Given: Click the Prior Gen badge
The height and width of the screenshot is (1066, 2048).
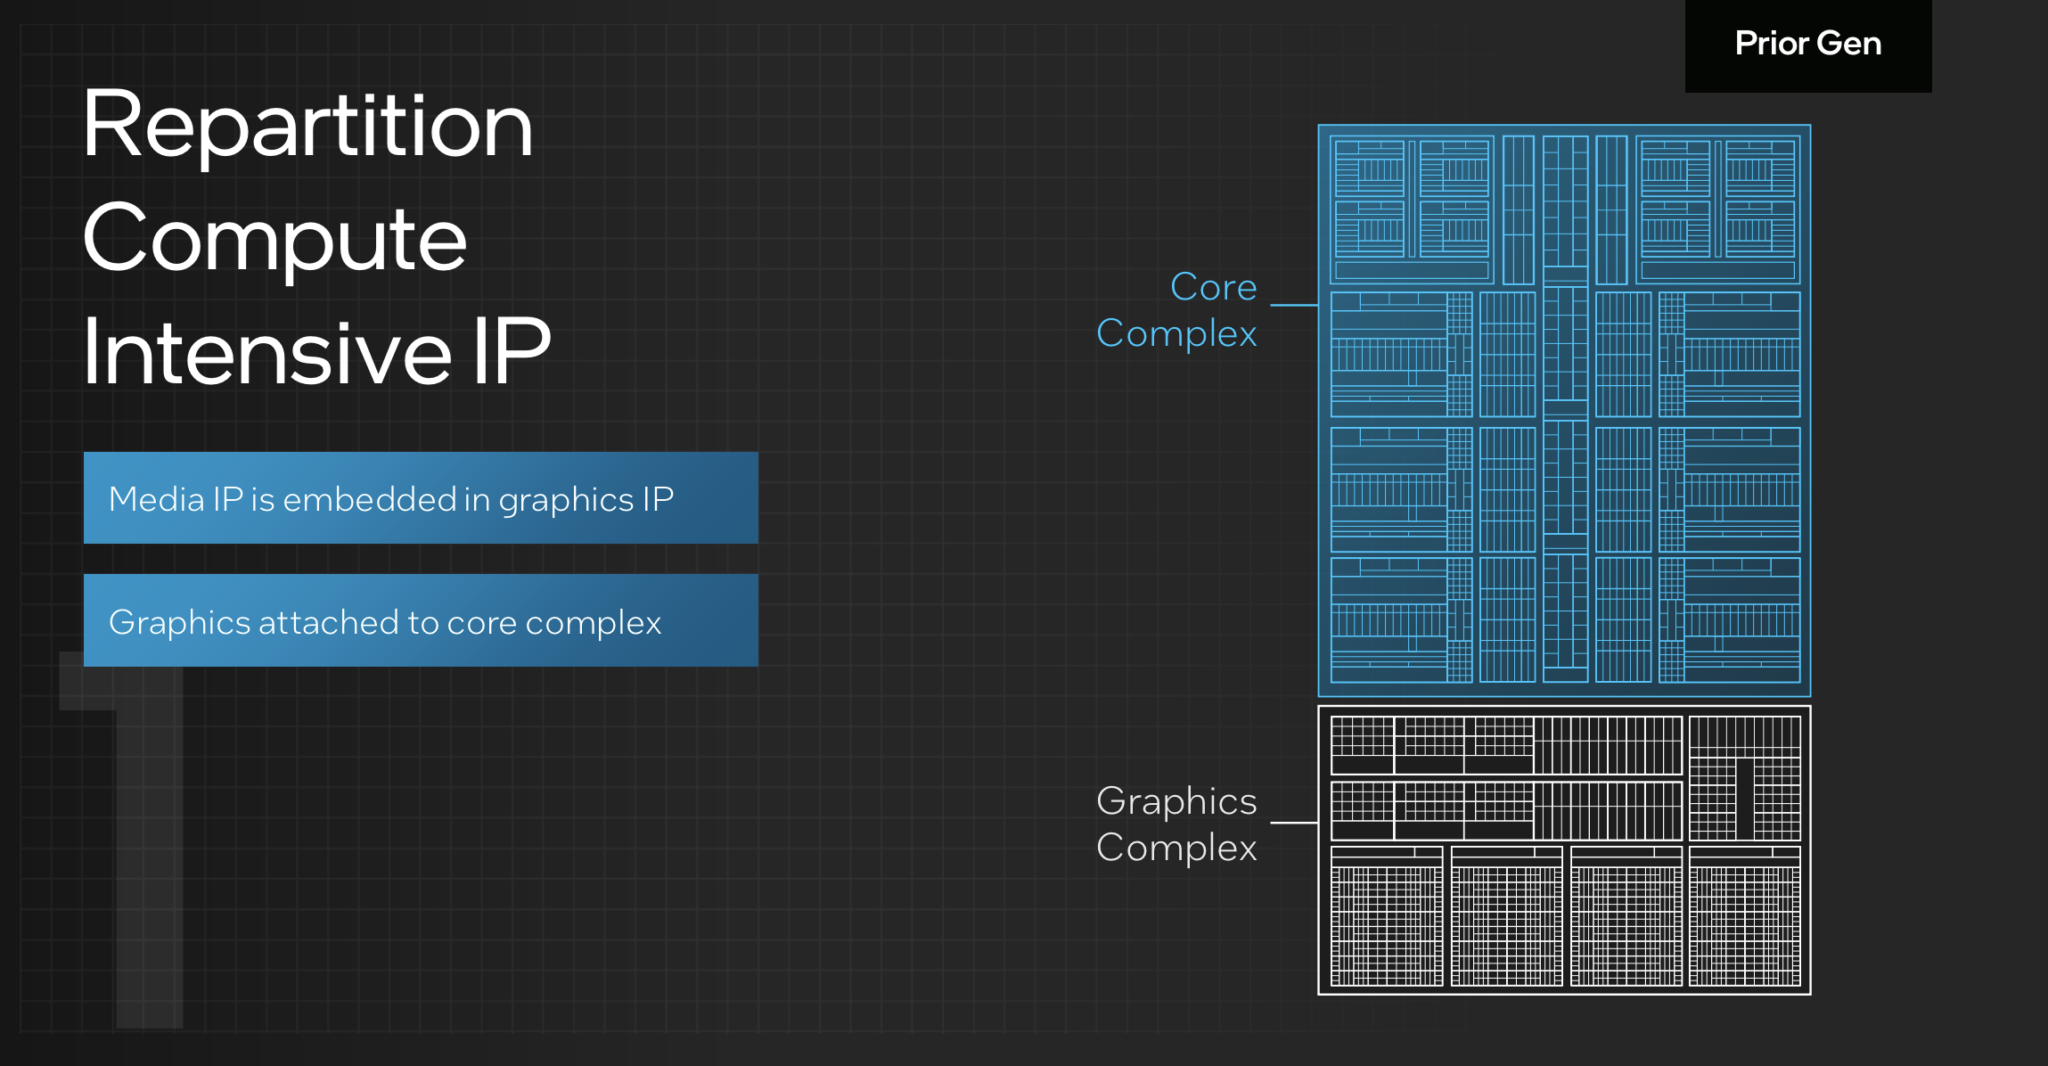Looking at the screenshot, I should 1806,44.
